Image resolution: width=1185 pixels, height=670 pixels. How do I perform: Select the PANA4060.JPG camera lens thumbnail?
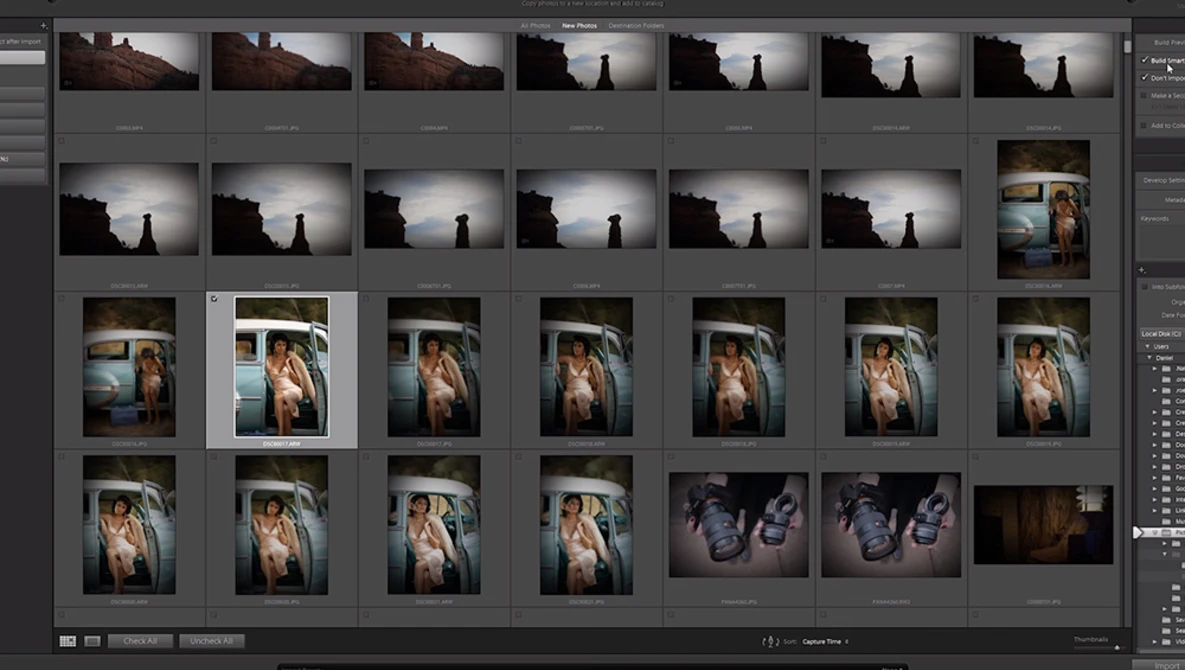pos(738,525)
